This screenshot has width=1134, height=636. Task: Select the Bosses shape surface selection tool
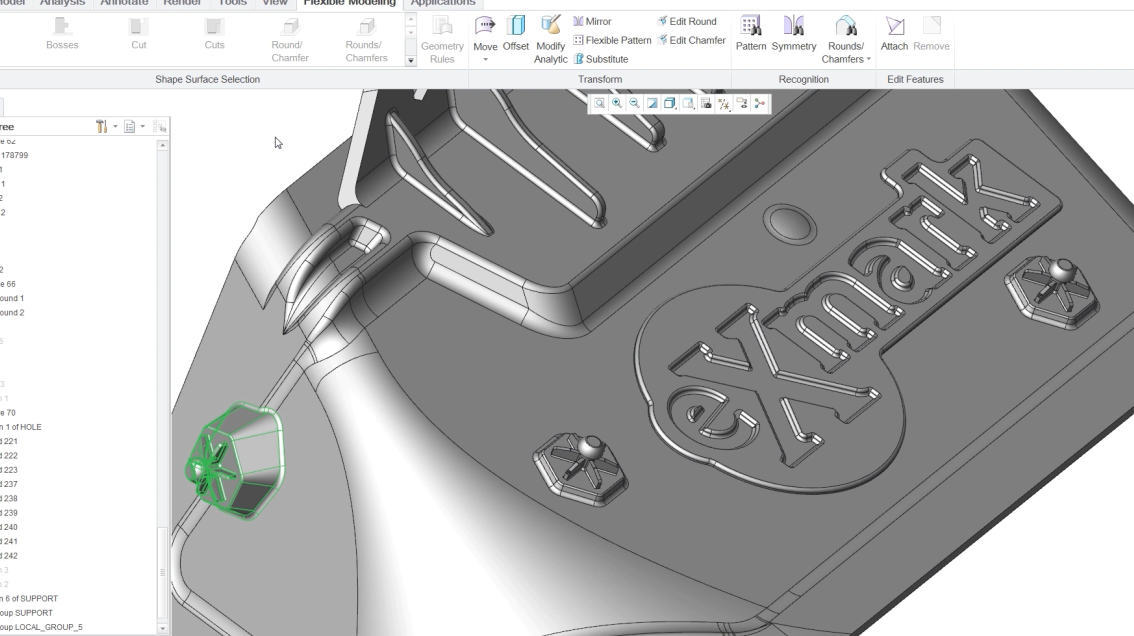62,34
